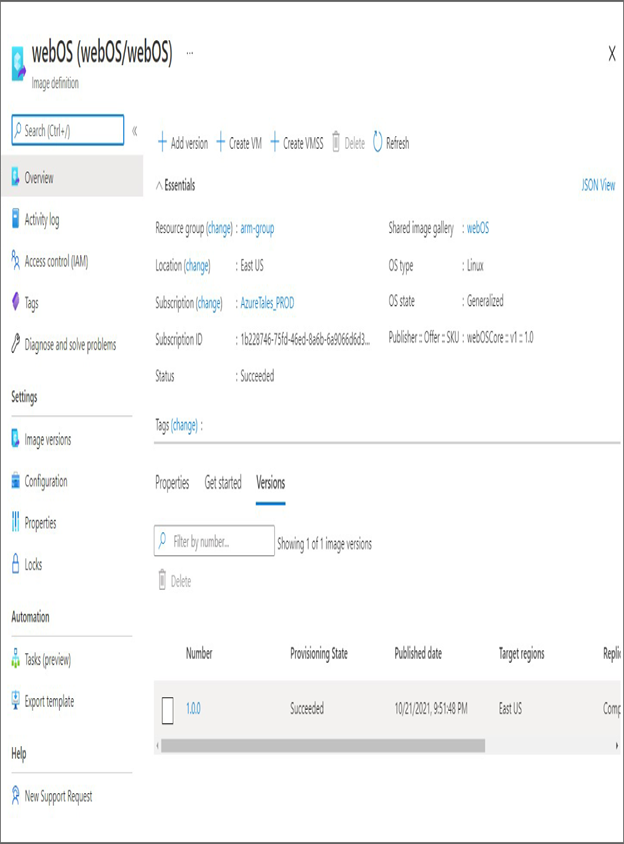Open version 1.0.0 link
Screen dimensions: 624x844
[193, 708]
